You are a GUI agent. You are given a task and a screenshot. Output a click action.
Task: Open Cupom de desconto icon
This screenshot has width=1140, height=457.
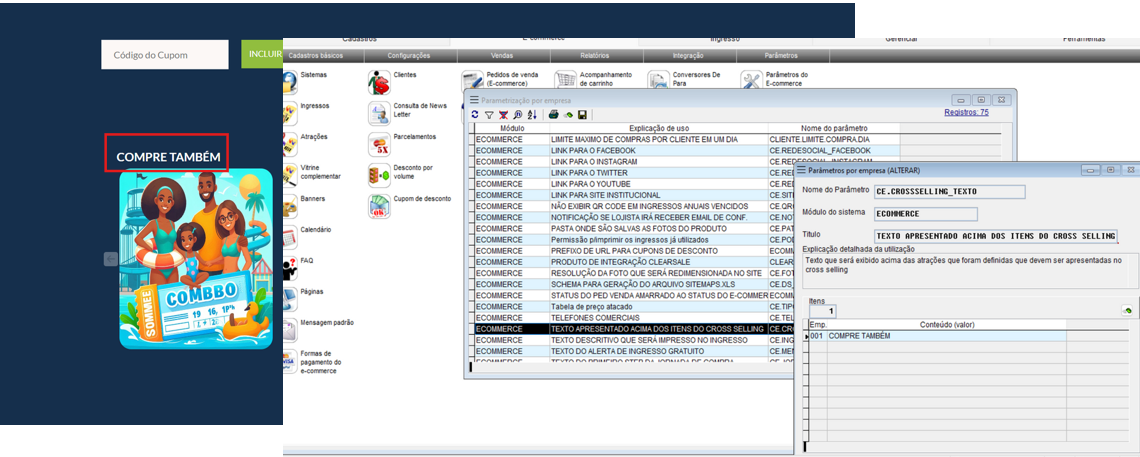pos(379,206)
